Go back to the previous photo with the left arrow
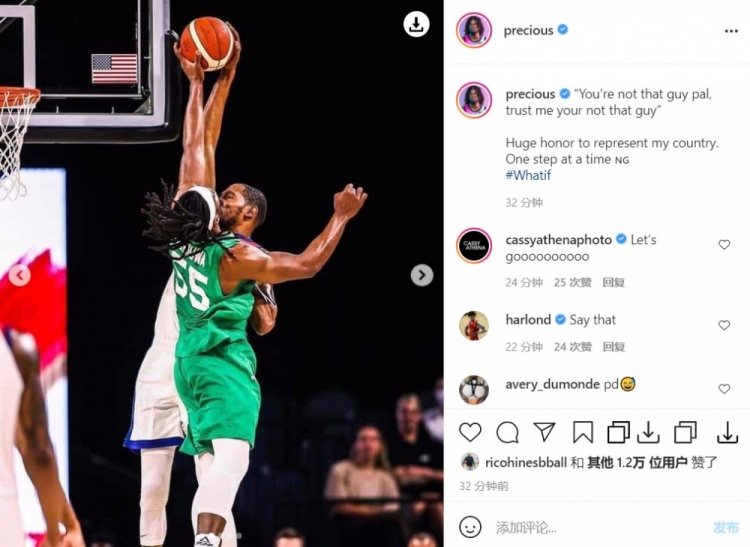The height and width of the screenshot is (547, 750). point(20,275)
